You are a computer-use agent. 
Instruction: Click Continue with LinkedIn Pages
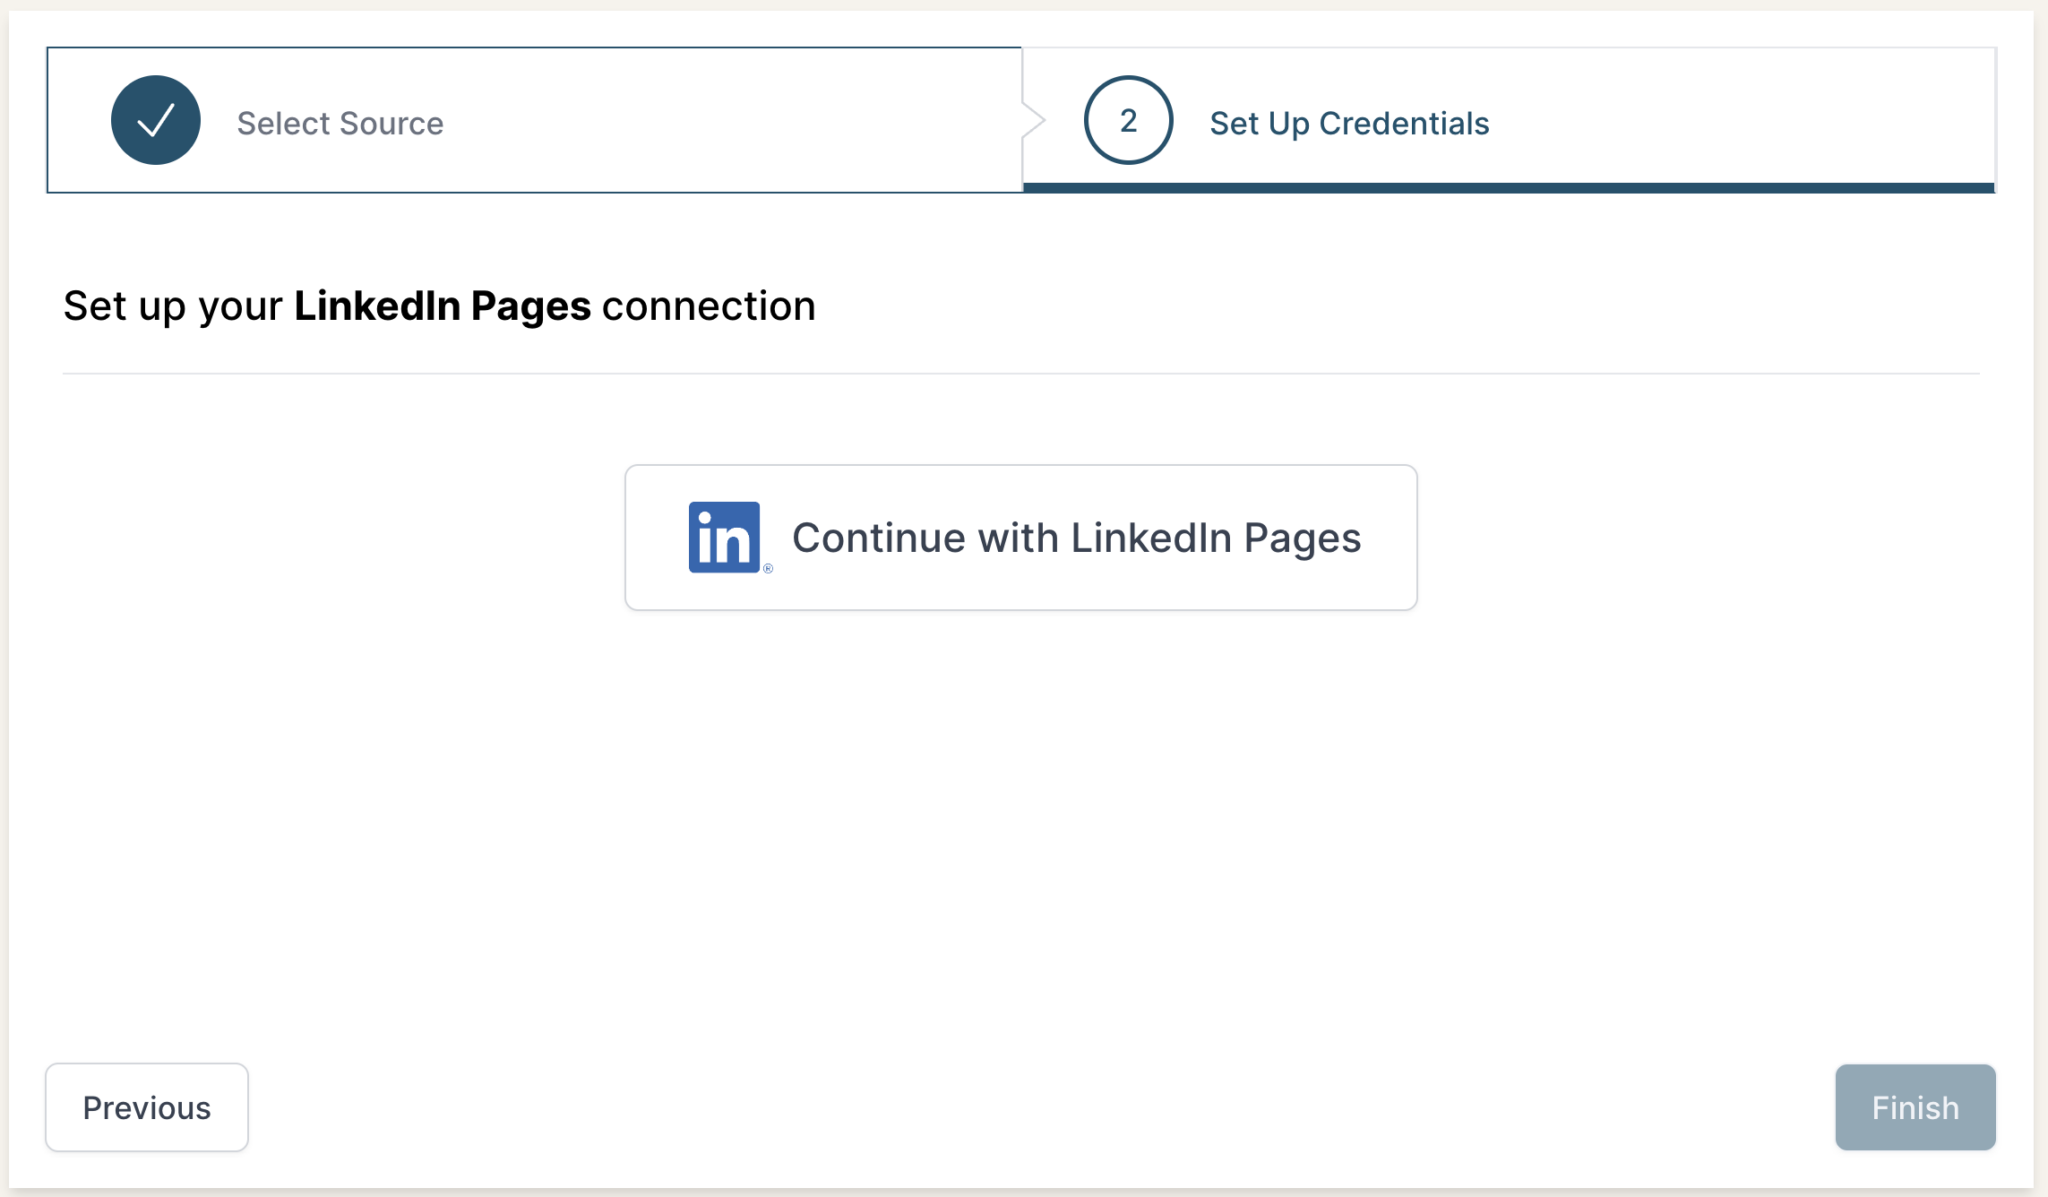click(1020, 537)
